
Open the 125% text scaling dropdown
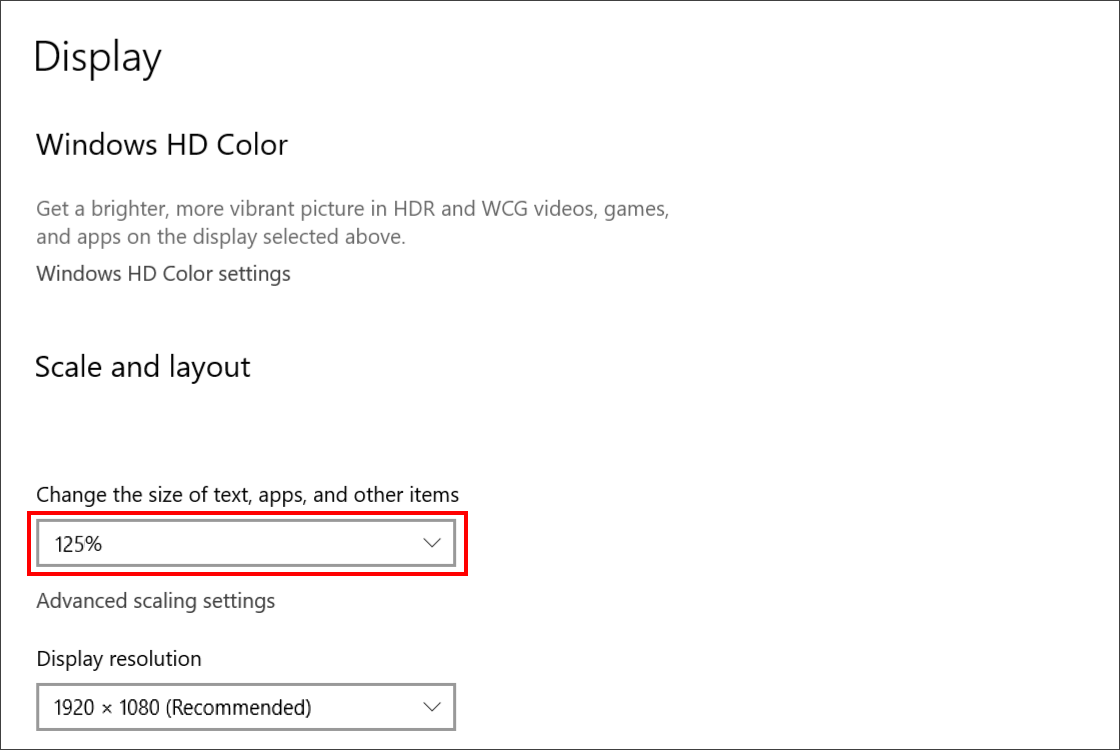click(x=246, y=544)
